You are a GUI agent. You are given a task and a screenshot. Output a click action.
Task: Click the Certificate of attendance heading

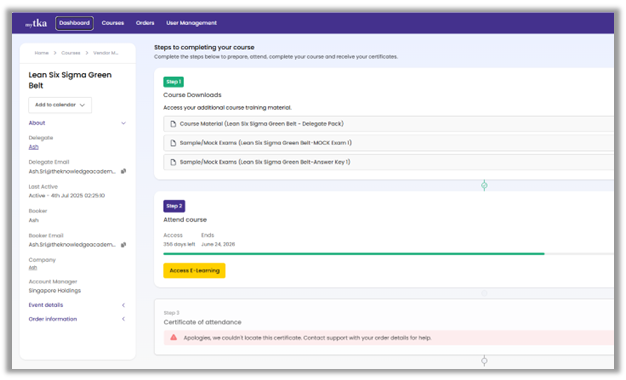click(202, 322)
